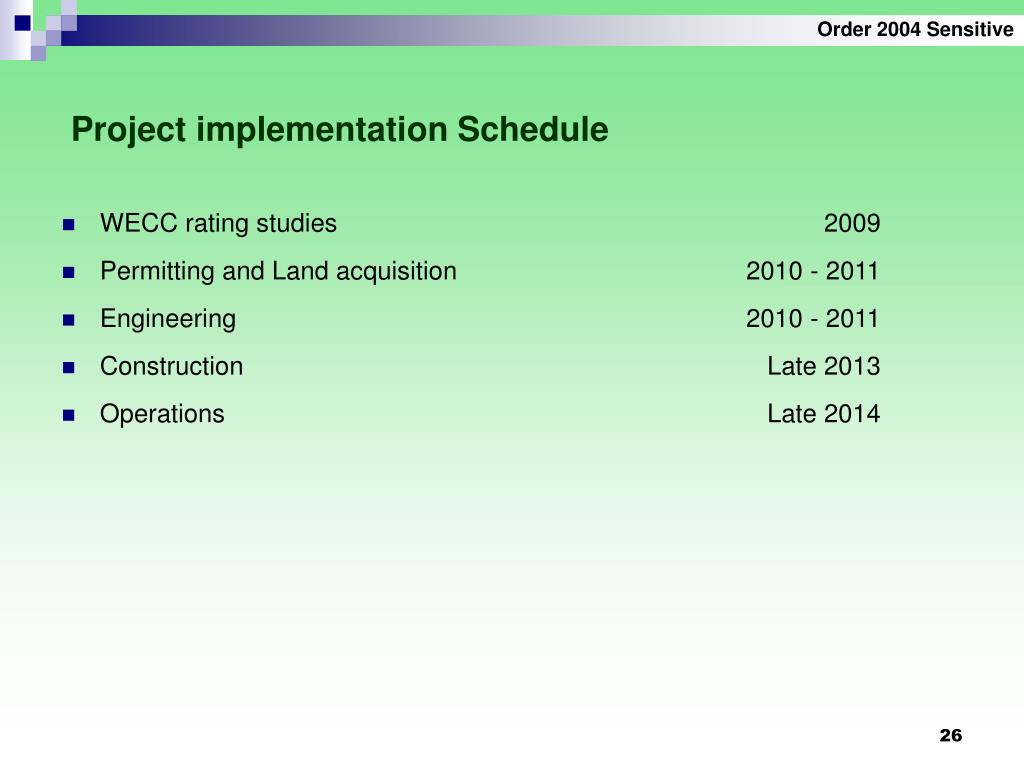The image size is (1024, 768).
Task: Click the Construction bullet marker
Action: pyautogui.click(x=69, y=367)
